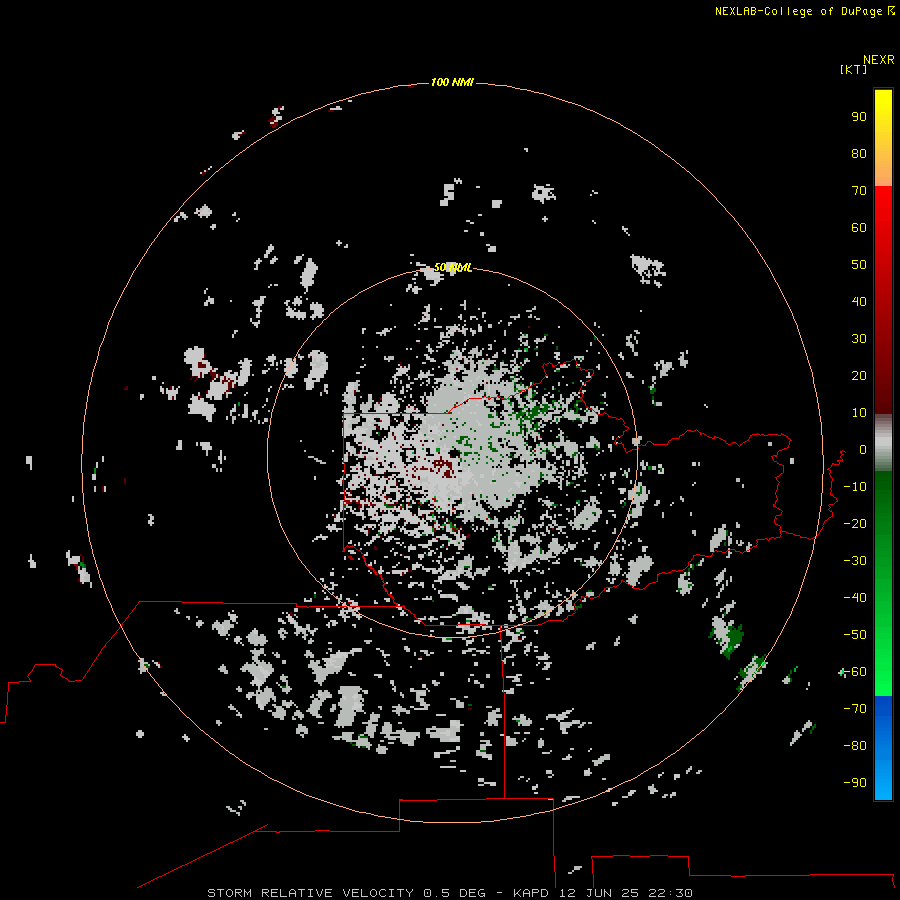Select the 50 value on the velocity scale

point(859,265)
